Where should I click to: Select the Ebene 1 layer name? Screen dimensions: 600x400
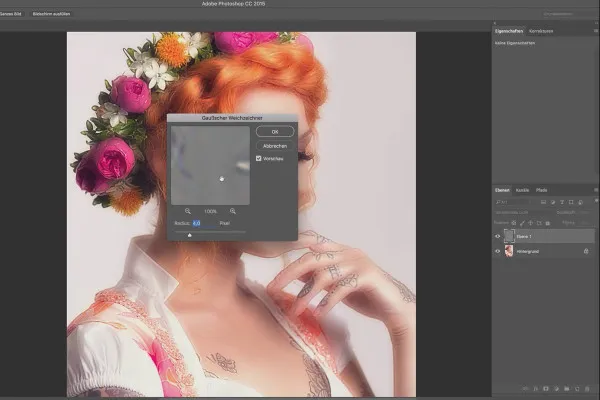click(x=524, y=237)
